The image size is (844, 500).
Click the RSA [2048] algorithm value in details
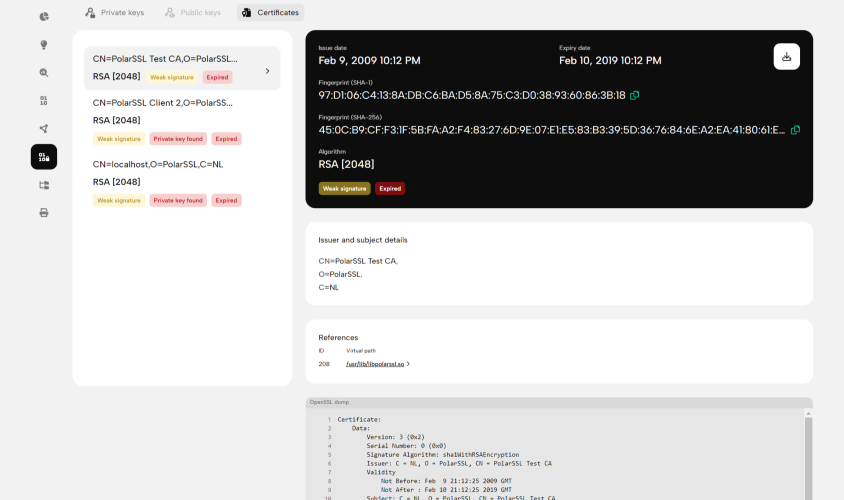(346, 164)
